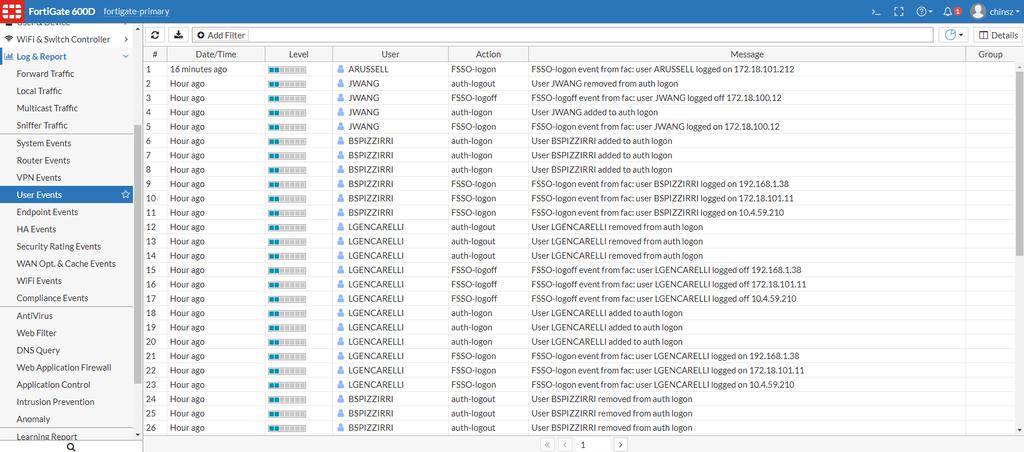Select User Events menu item
Viewport: 1024px width, 452px height.
(66, 195)
